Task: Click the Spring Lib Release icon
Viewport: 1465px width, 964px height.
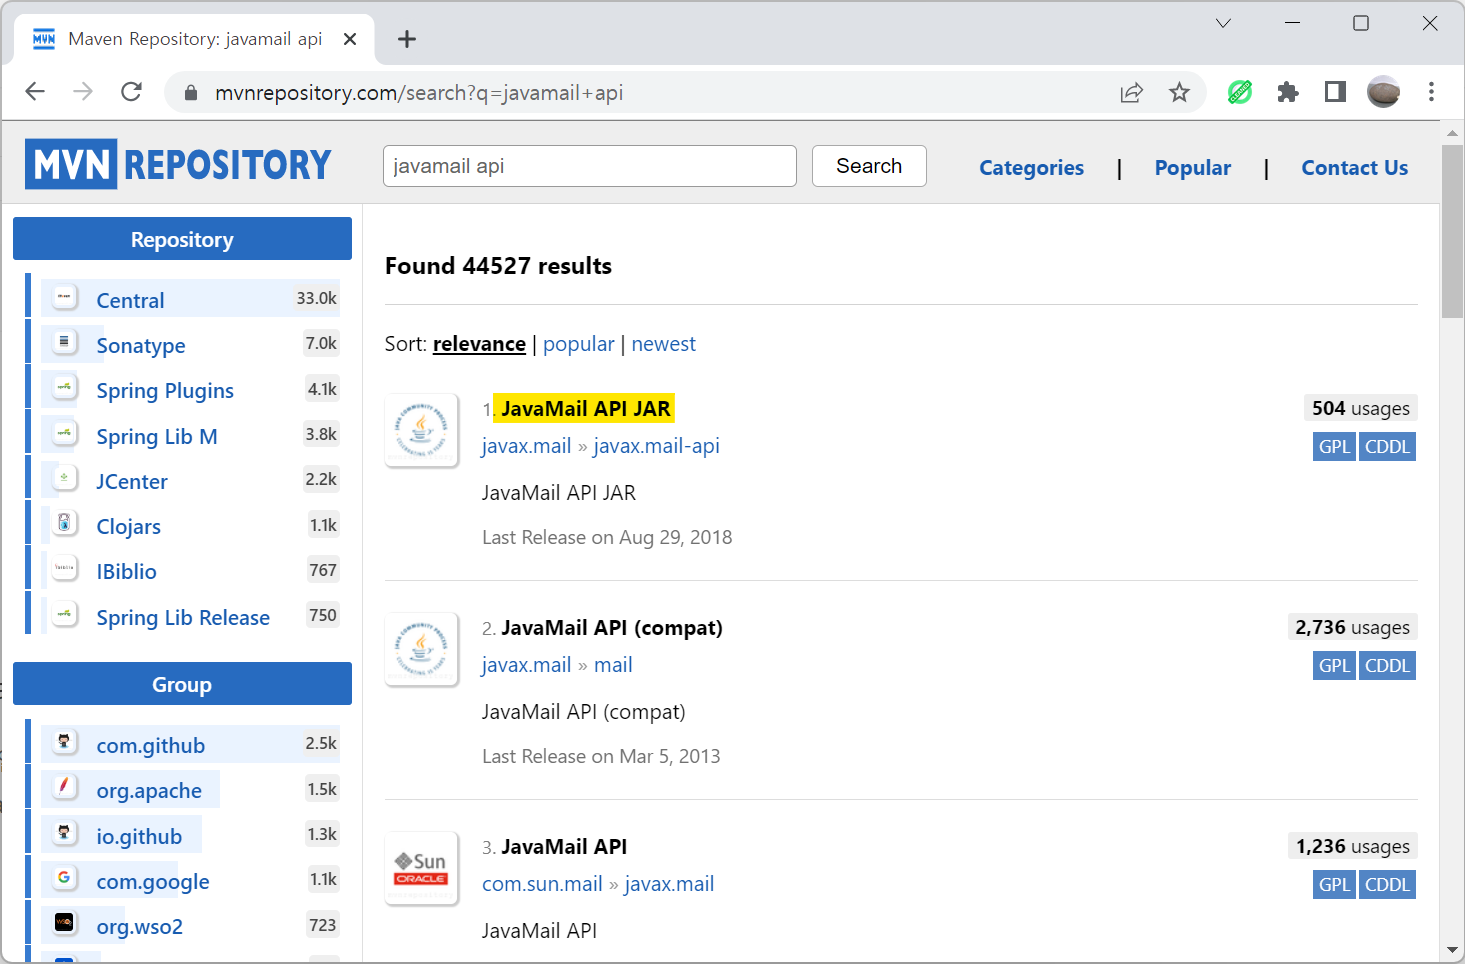Action: click(x=65, y=614)
